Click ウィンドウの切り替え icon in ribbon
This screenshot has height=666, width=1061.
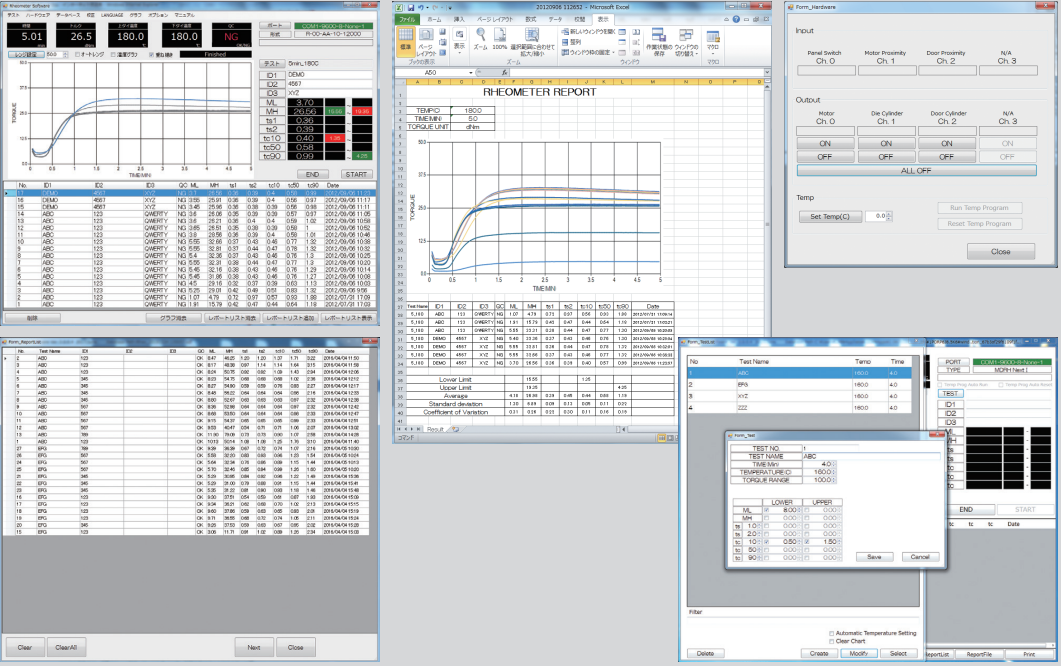click(x=686, y=35)
